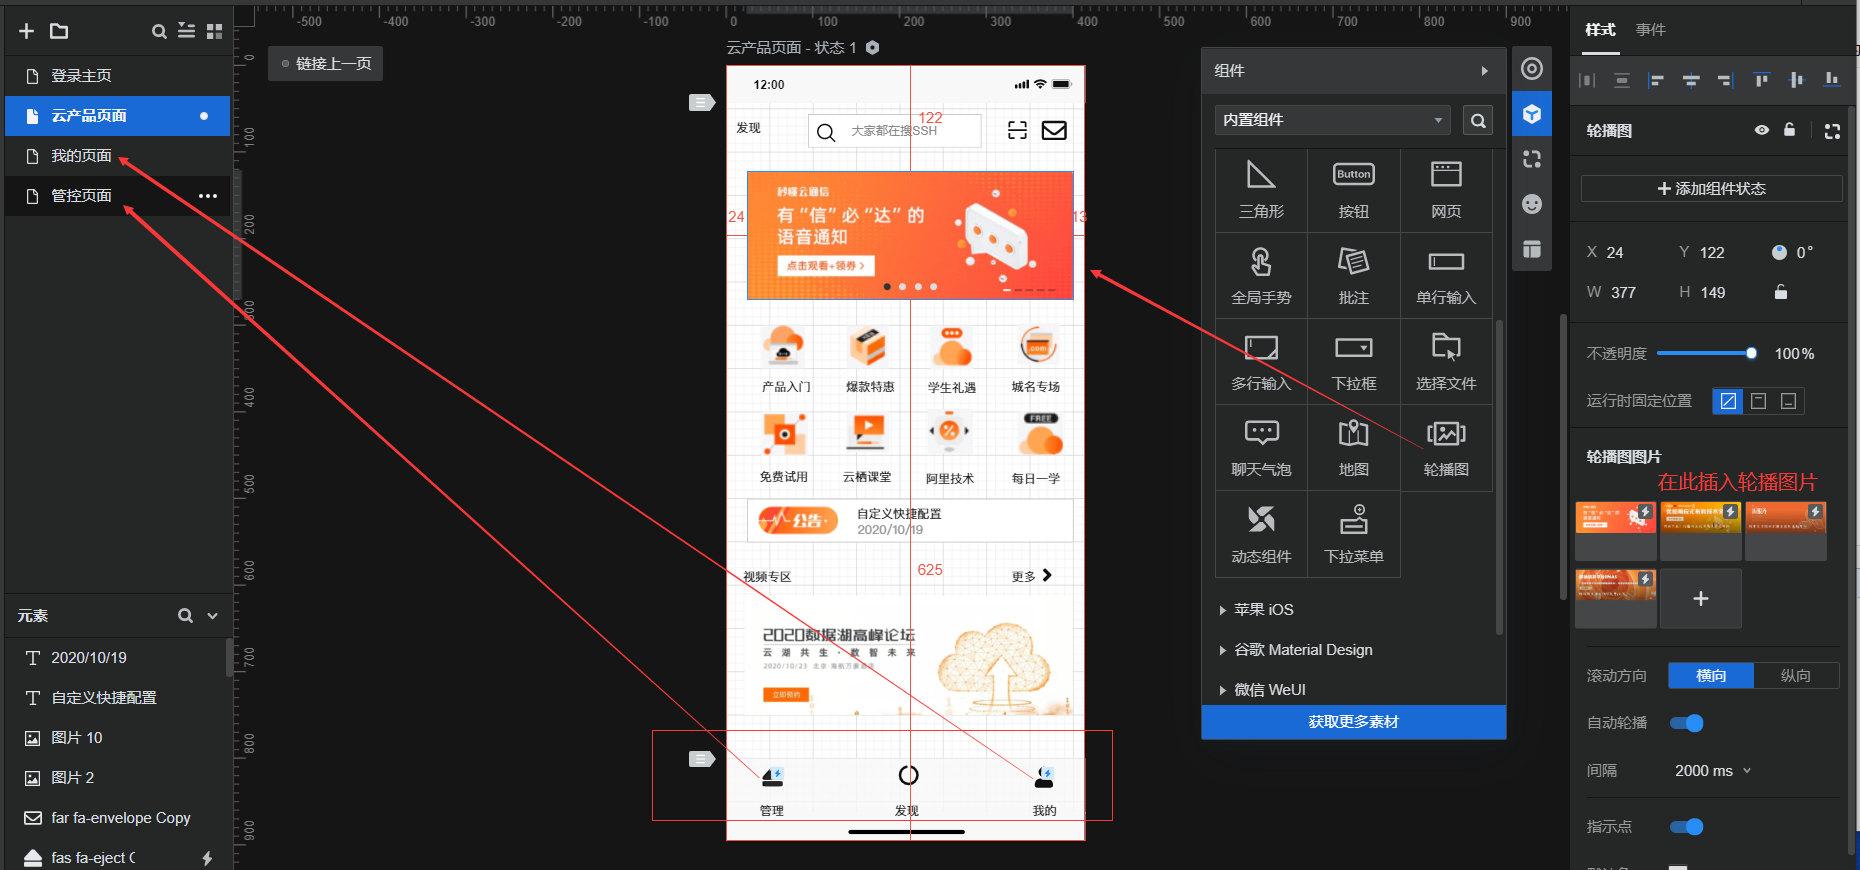Select the 单行输入 single-line input component
Viewport: 1860px width, 870px height.
pos(1446,276)
